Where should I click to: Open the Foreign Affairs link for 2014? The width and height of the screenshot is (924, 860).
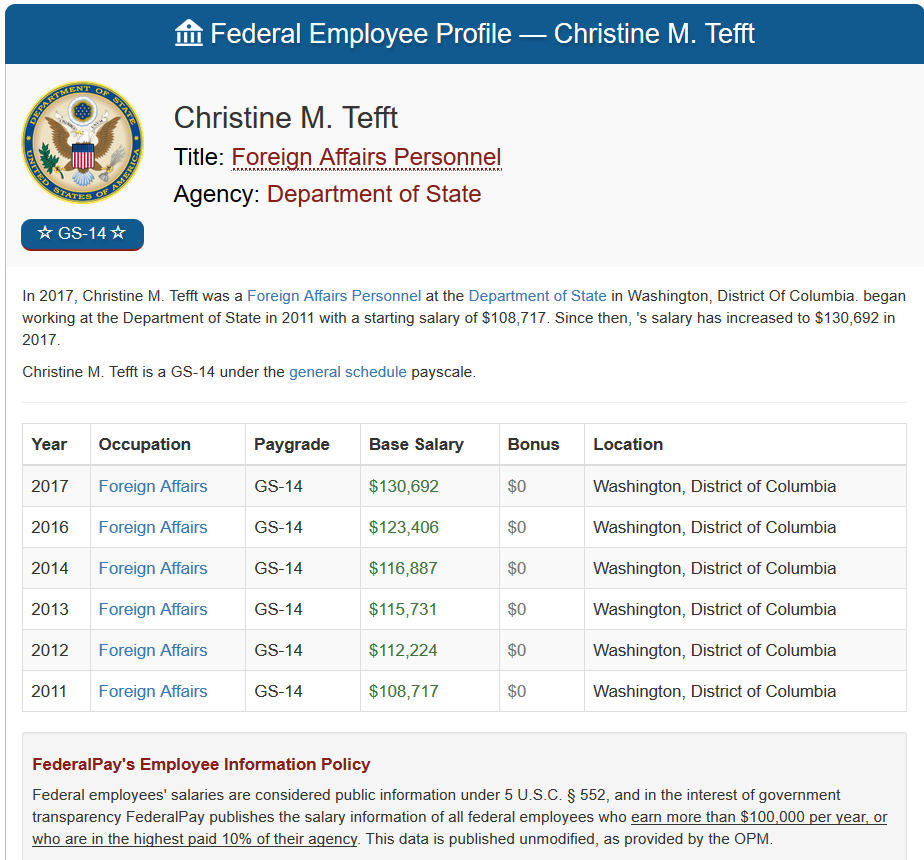point(153,568)
